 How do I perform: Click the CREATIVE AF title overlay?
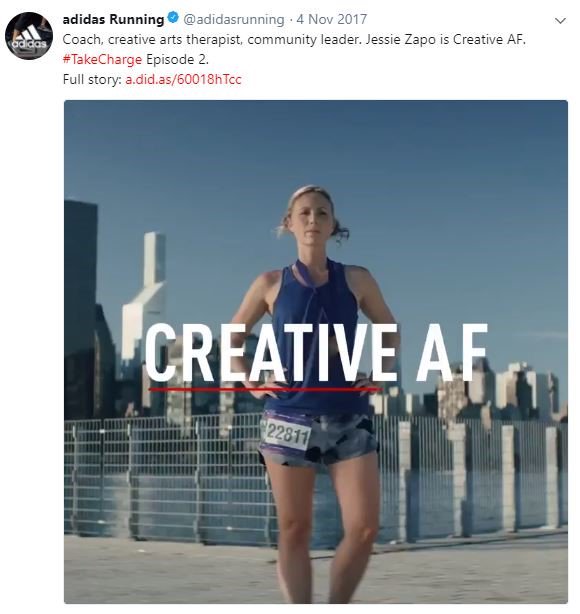[316, 353]
